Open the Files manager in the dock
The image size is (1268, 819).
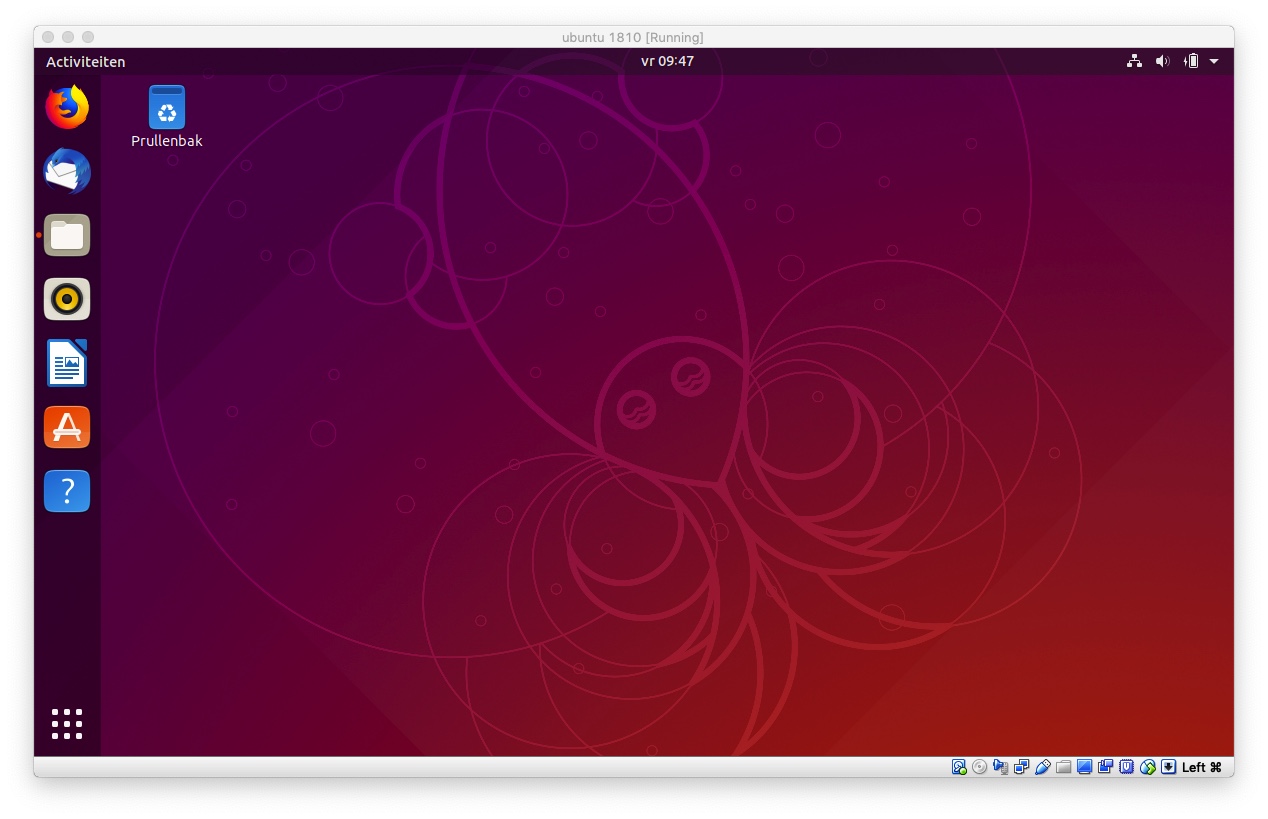click(x=67, y=236)
